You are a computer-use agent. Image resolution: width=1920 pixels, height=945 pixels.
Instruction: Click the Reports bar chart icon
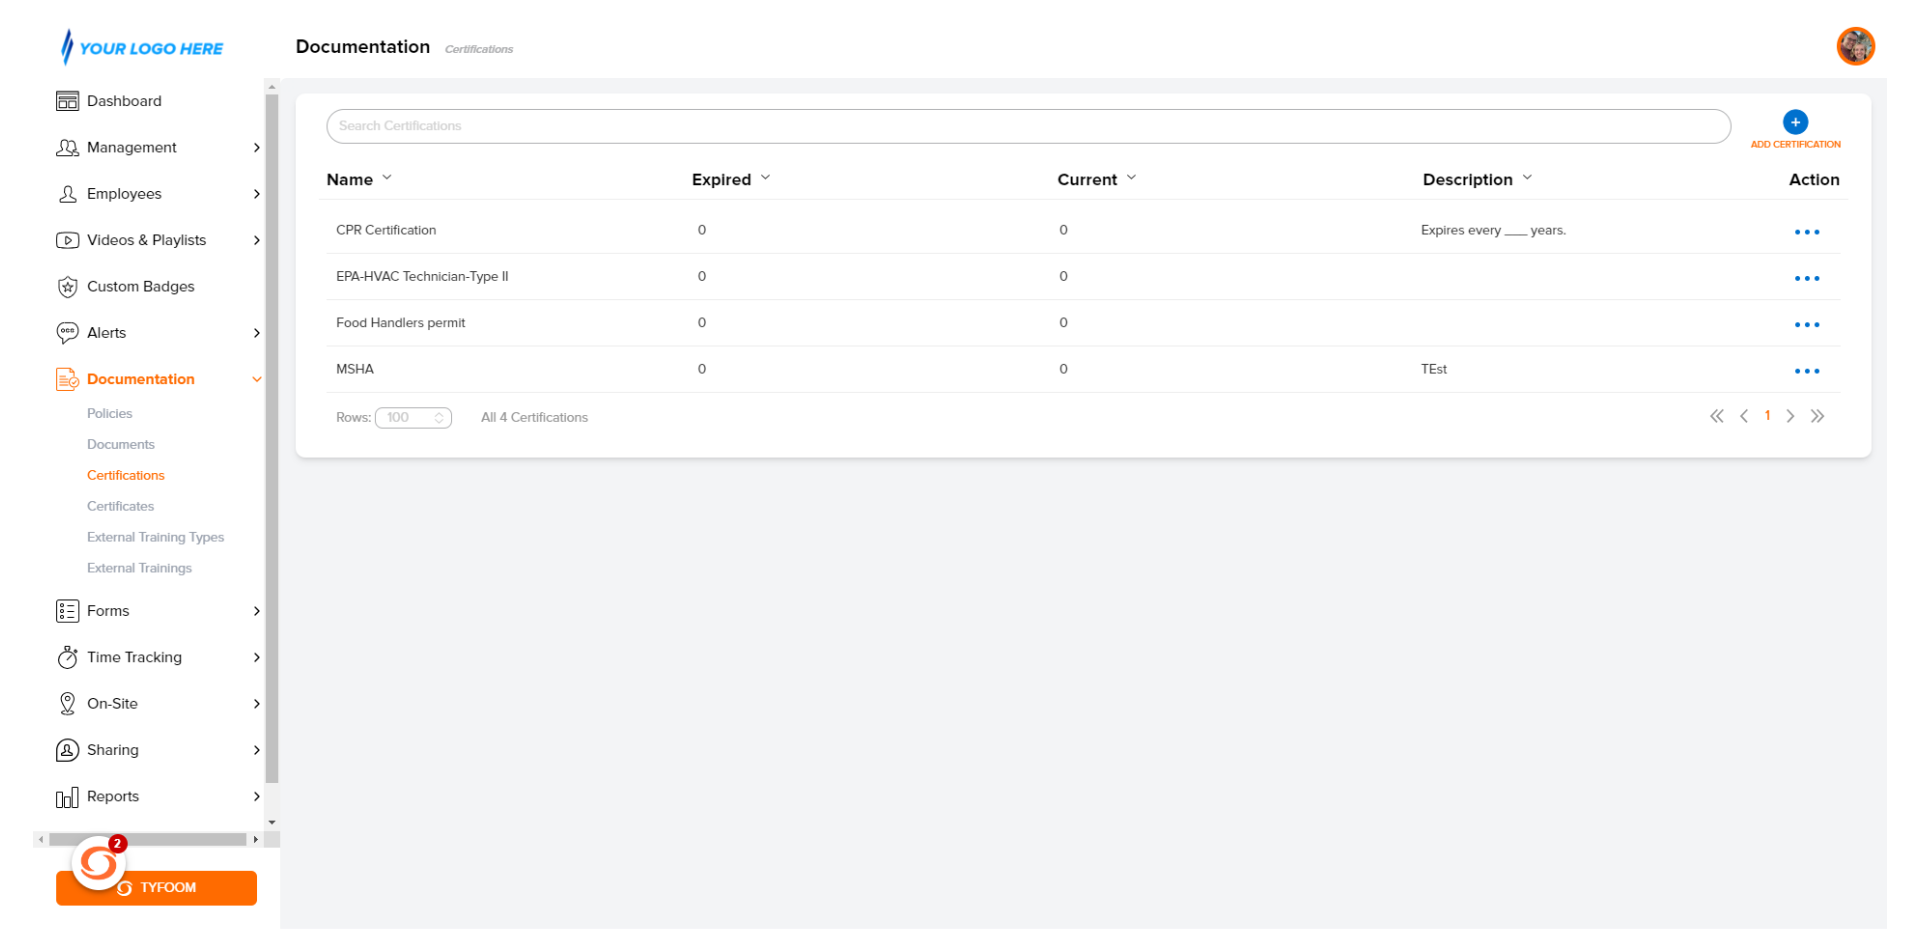(x=67, y=797)
